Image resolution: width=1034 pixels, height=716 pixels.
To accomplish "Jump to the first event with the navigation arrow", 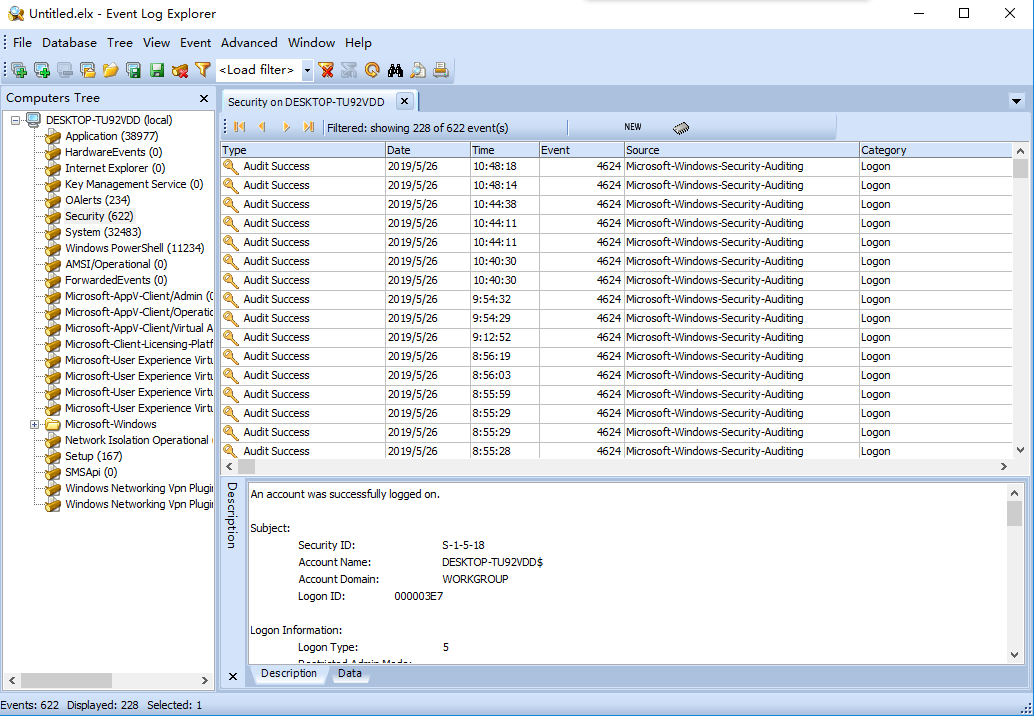I will pyautogui.click(x=240, y=127).
